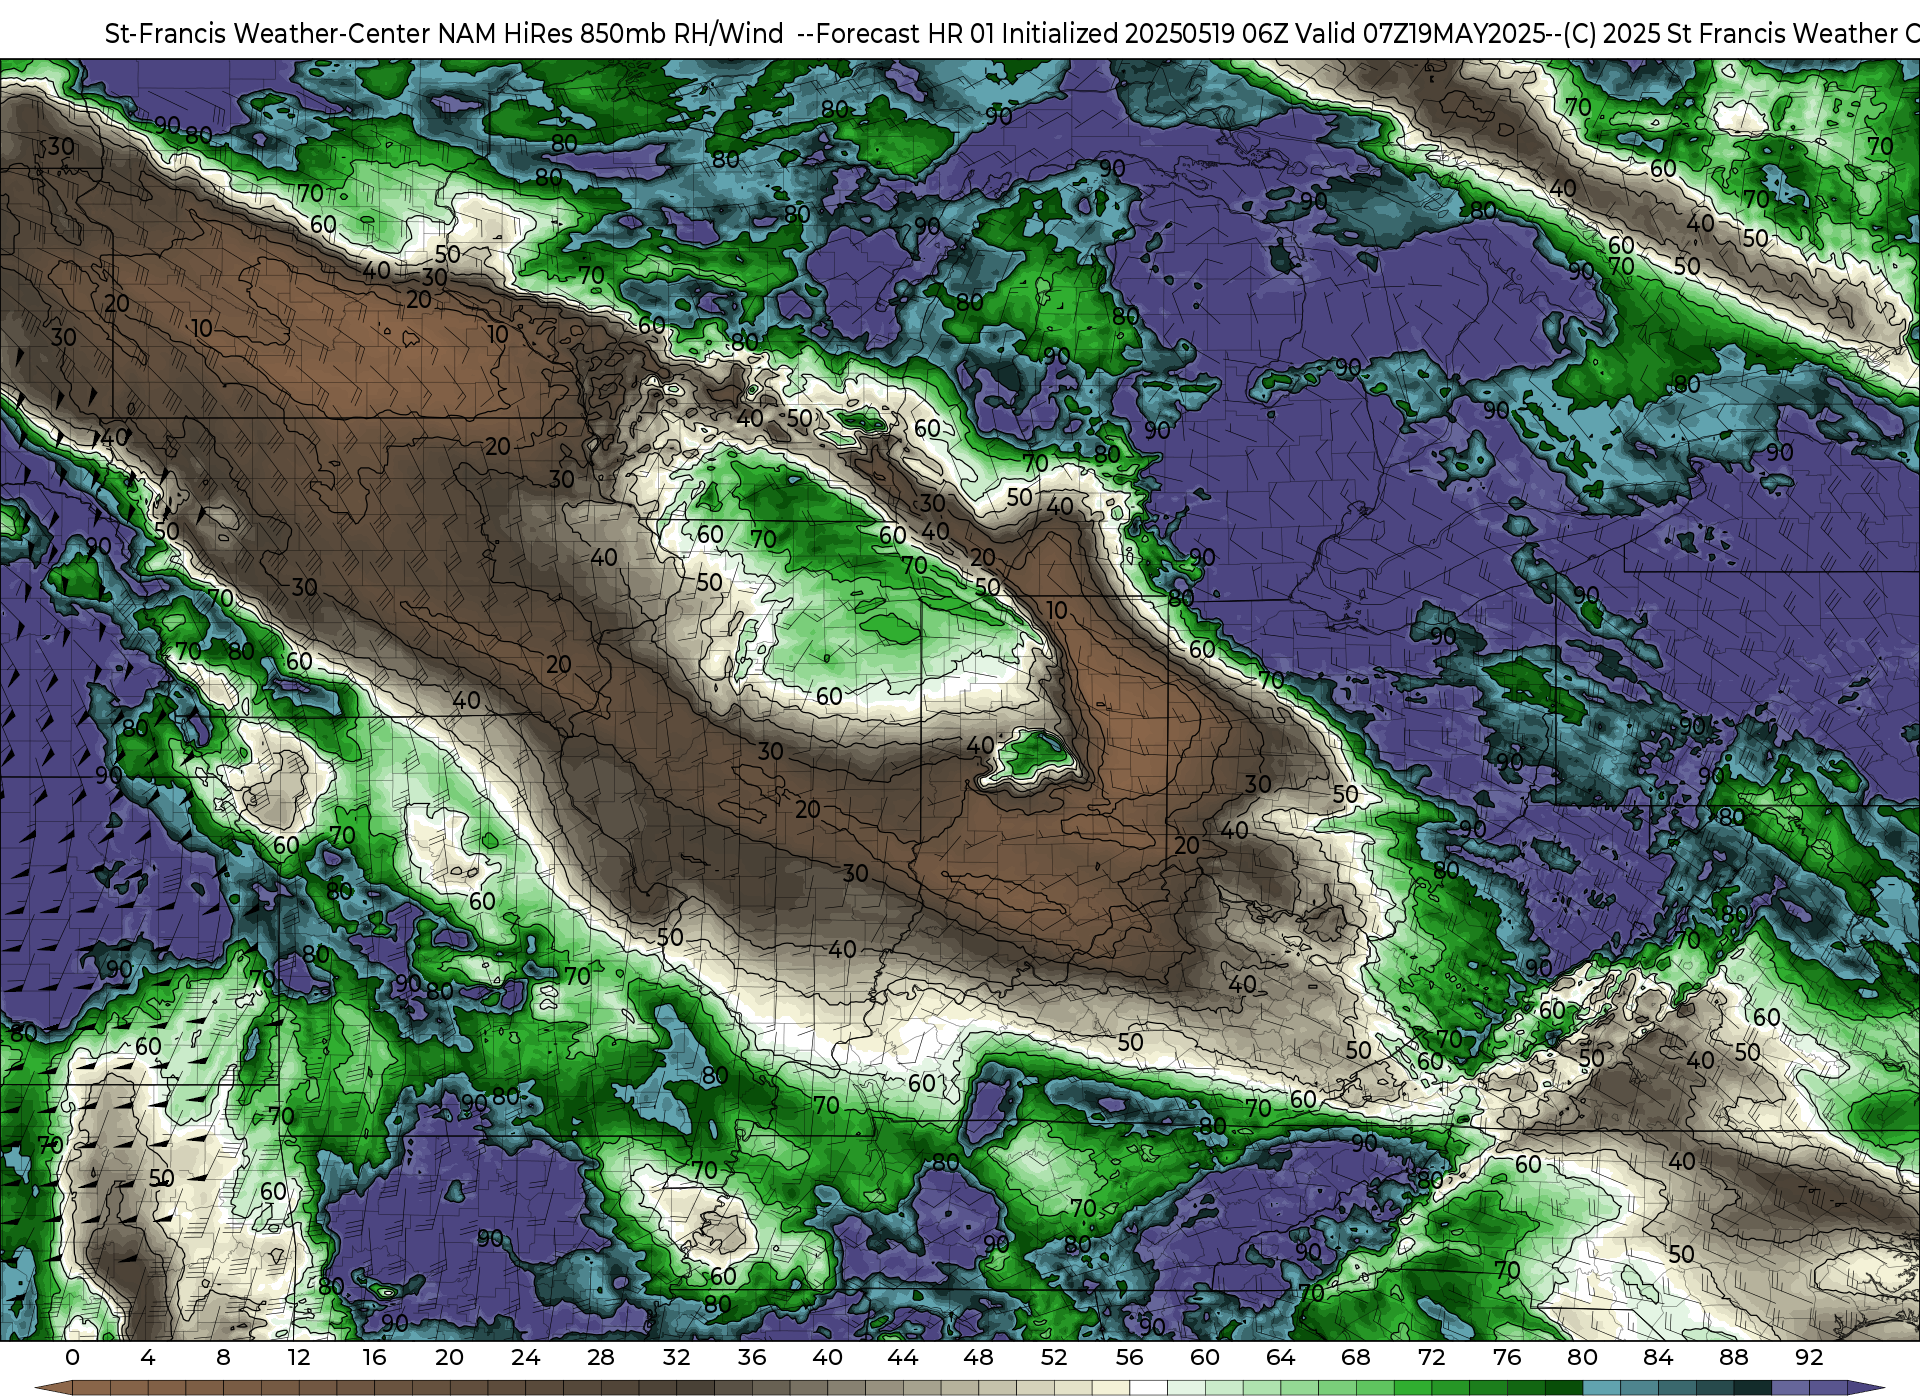Click the colorbar label '24'

(525, 1357)
